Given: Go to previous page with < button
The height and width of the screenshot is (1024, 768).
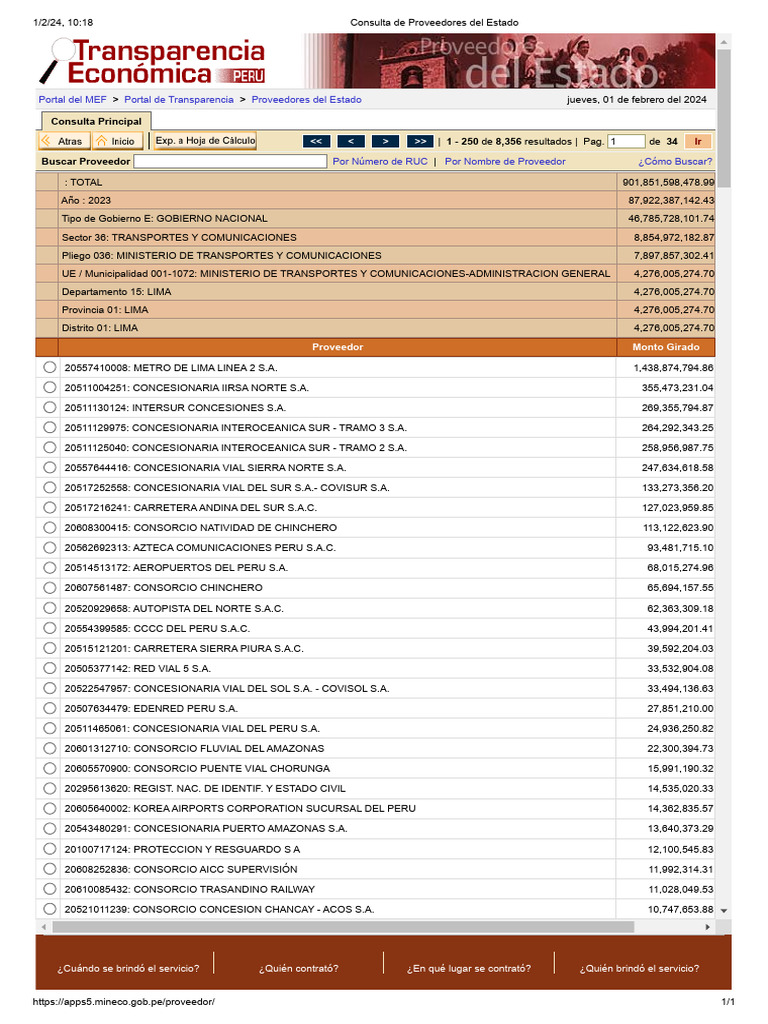Looking at the screenshot, I should 351,141.
